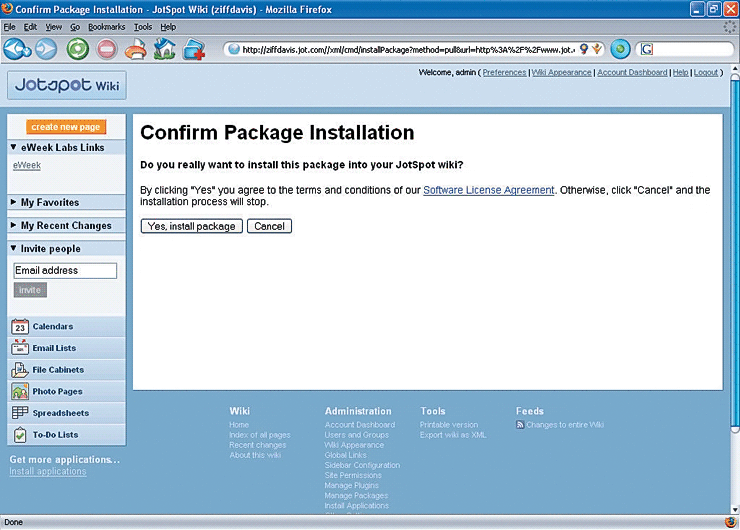This screenshot has width=740, height=530.
Task: Open Preferences link in header
Action: click(x=504, y=72)
